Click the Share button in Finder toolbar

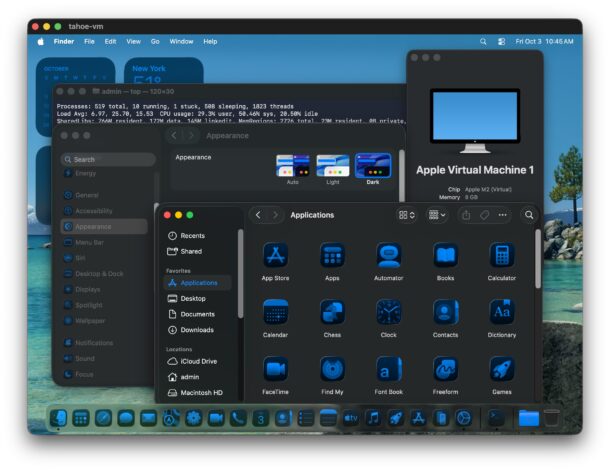(x=466, y=215)
